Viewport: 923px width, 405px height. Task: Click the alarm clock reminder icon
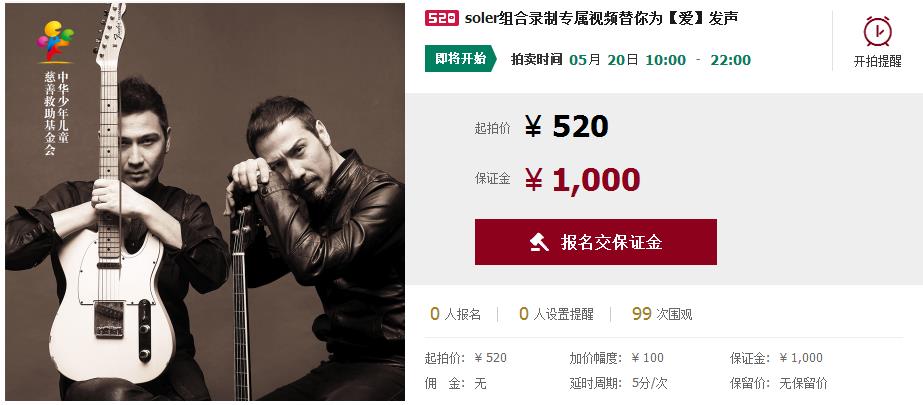tap(877, 31)
